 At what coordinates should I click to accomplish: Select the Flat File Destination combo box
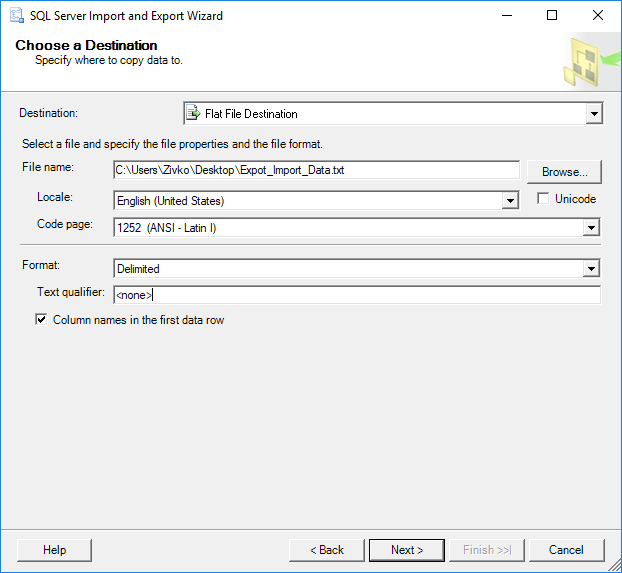click(x=393, y=113)
